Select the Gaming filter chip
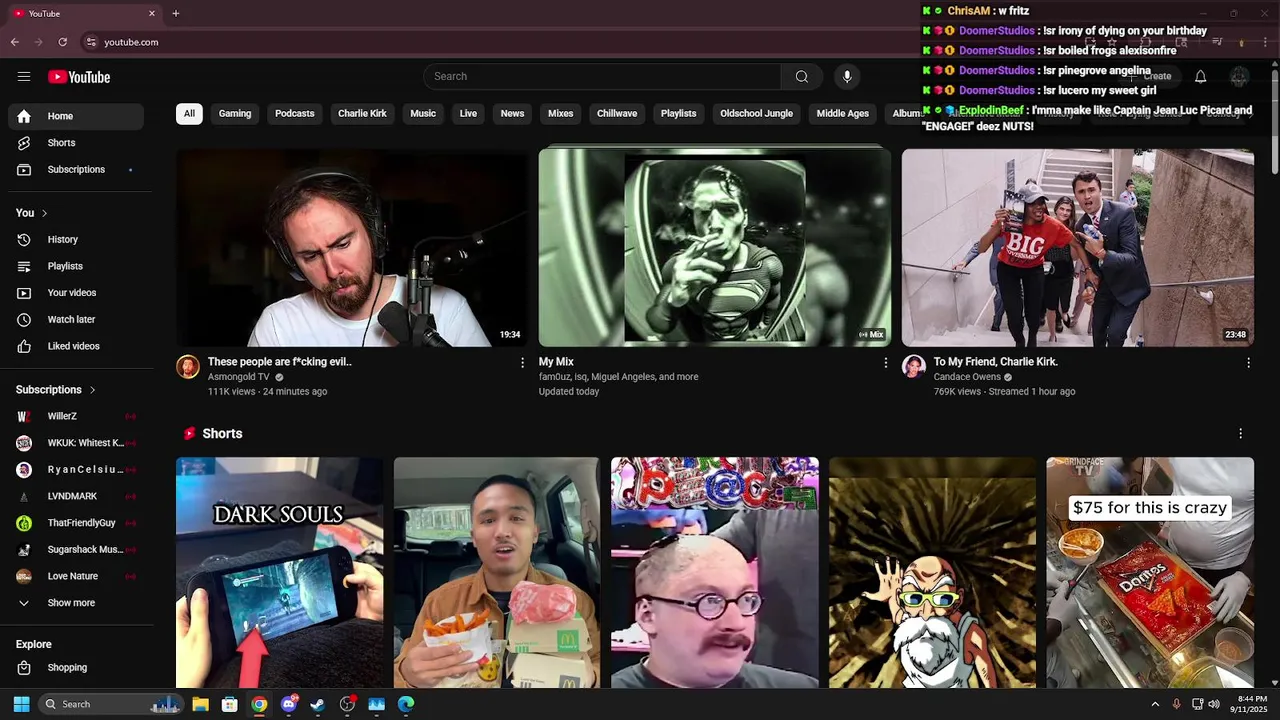Screen dimensions: 1280x720 click(235, 114)
